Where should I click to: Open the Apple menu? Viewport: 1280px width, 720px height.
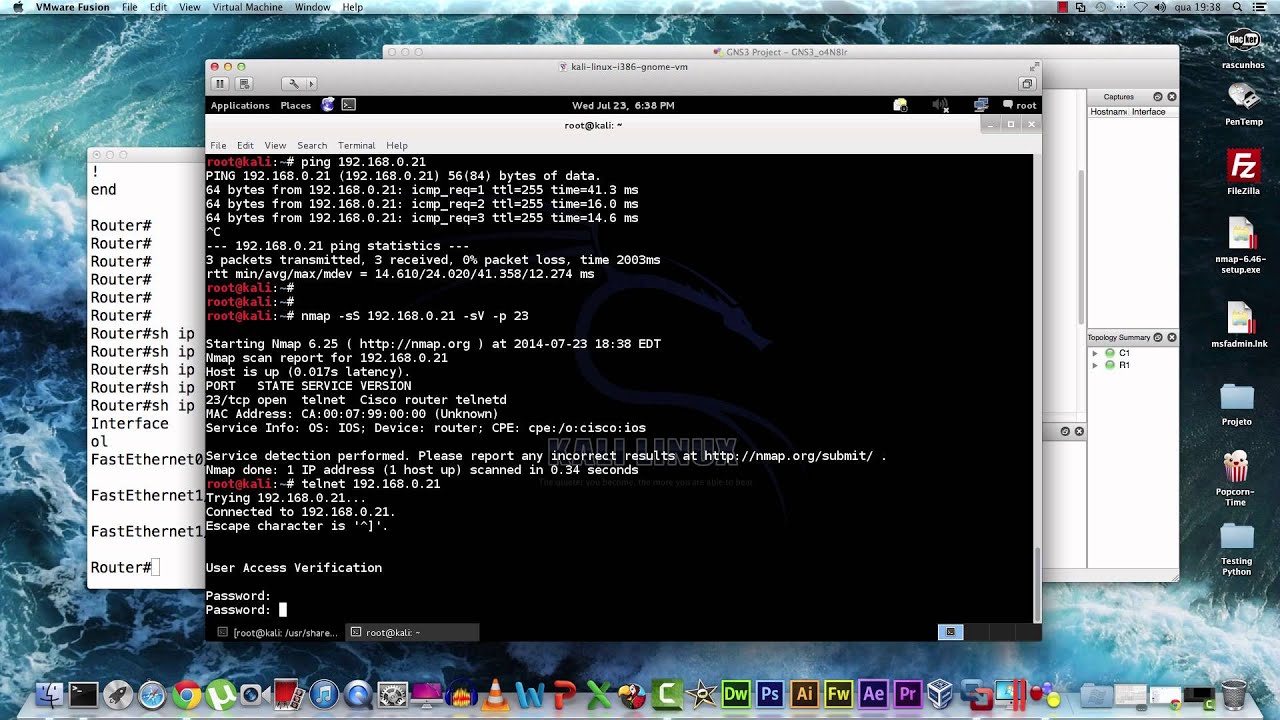point(16,7)
